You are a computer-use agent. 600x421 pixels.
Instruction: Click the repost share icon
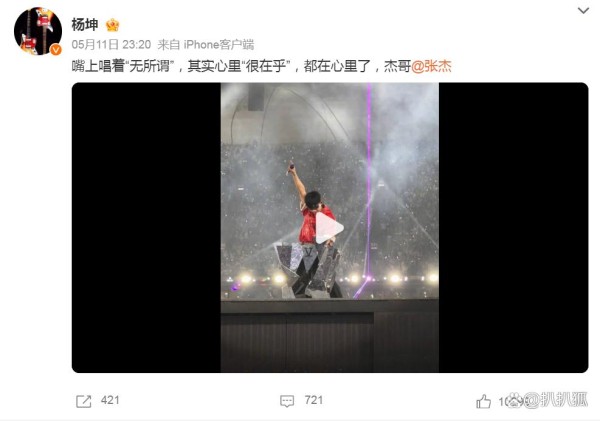click(x=83, y=401)
